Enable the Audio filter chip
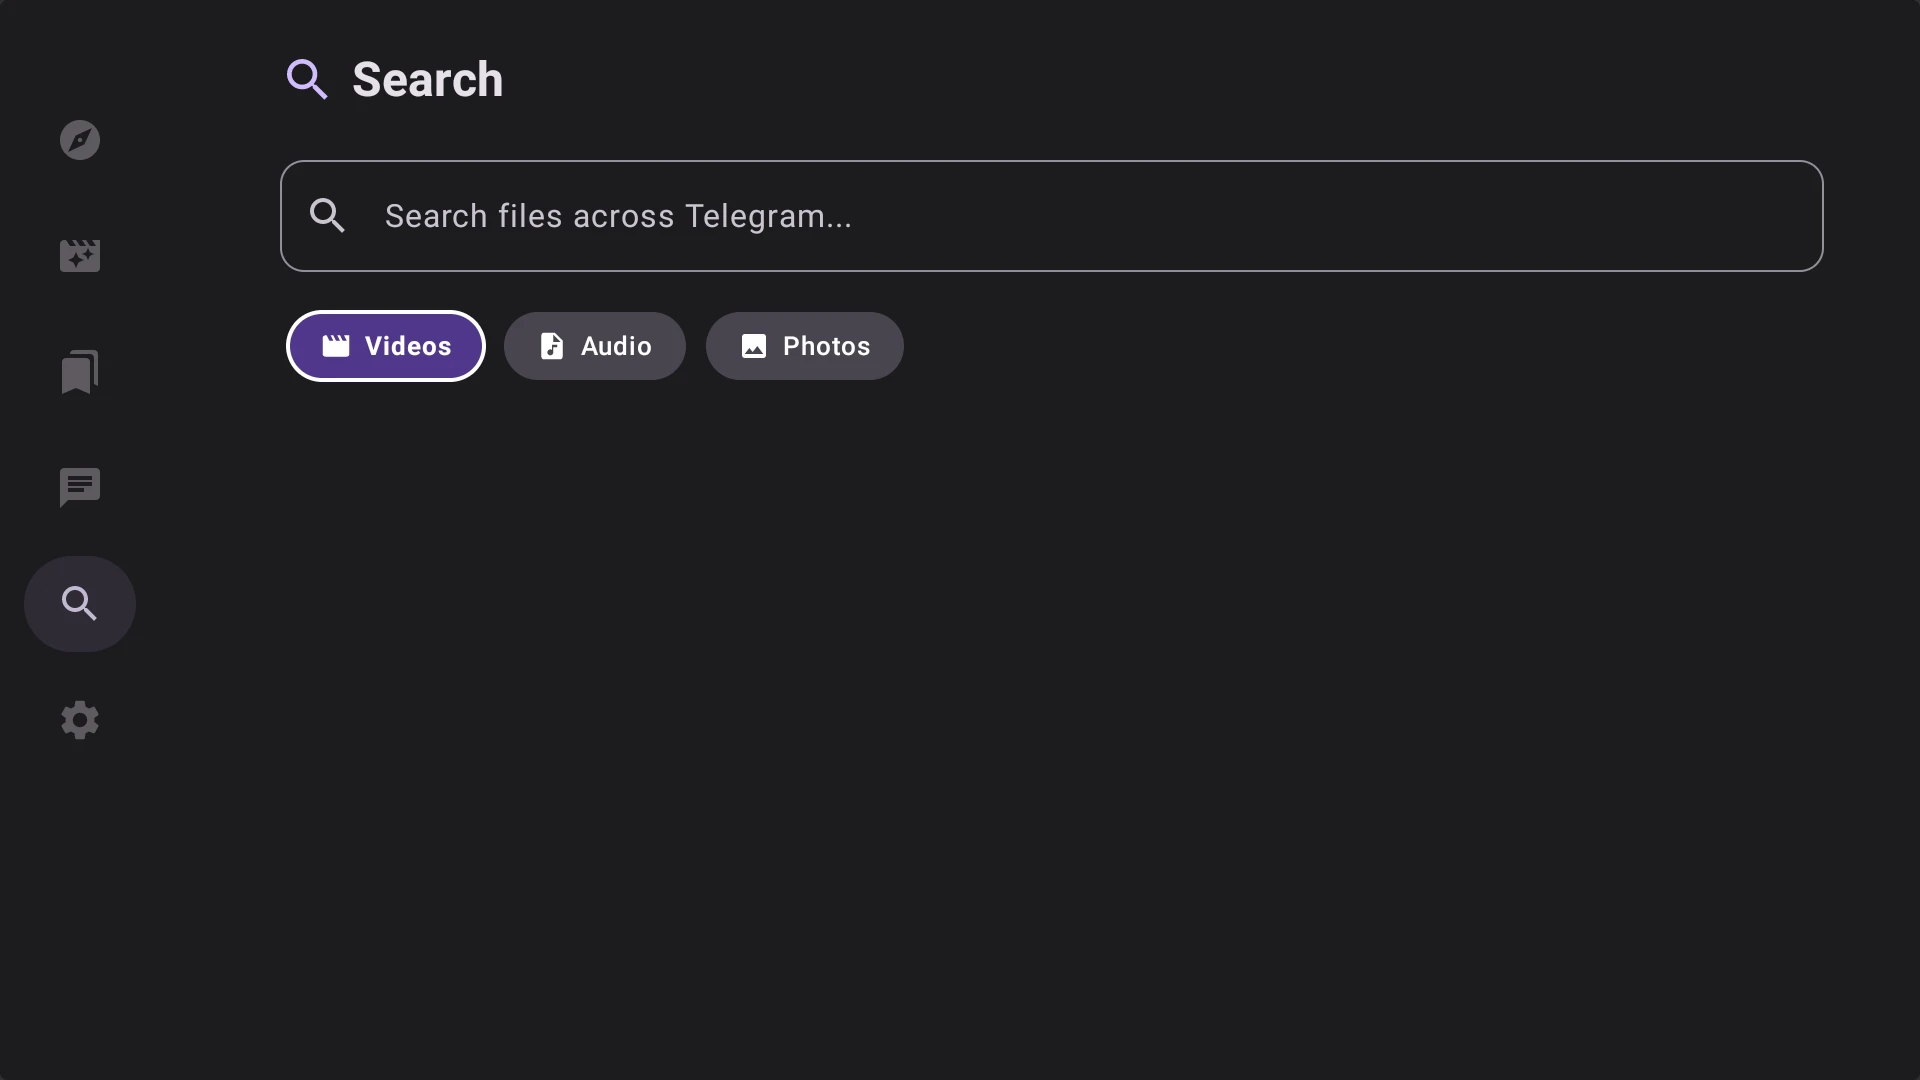 (x=595, y=346)
